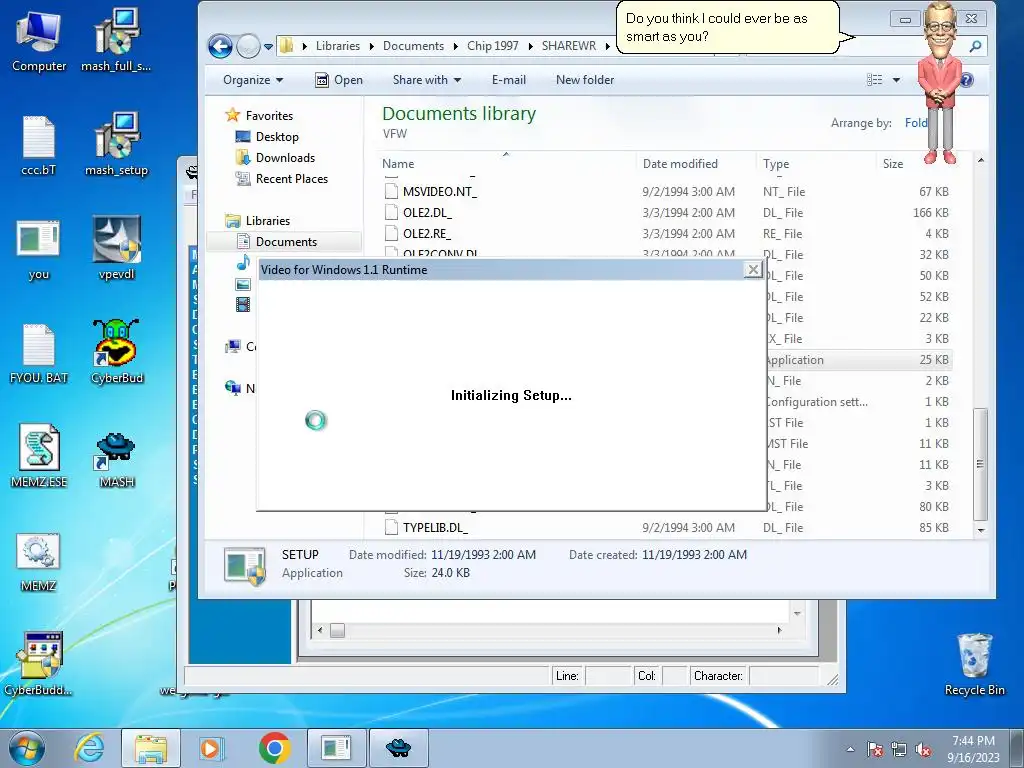Open the Organize dropdown menu
1024x768 pixels.
253,80
